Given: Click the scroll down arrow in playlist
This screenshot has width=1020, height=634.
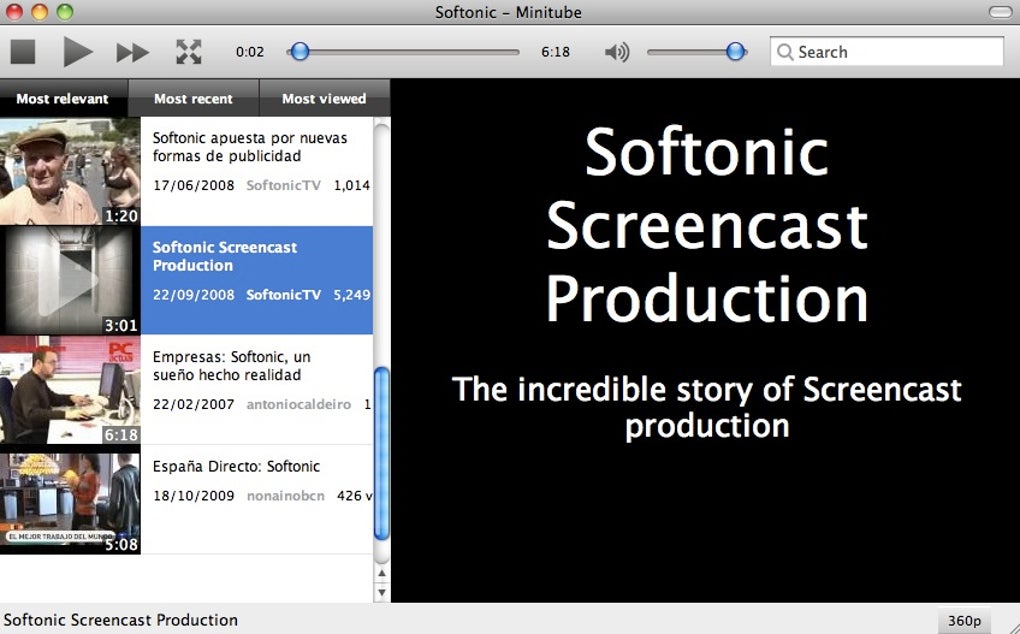Looking at the screenshot, I should point(381,592).
